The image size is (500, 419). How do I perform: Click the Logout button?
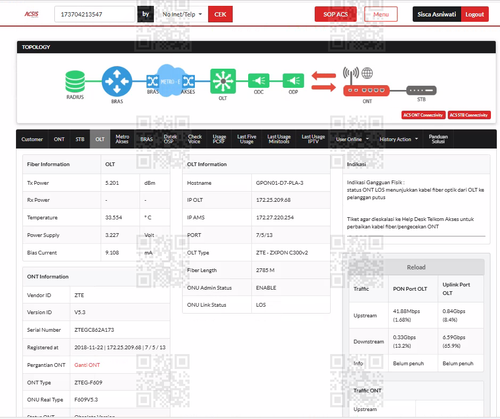(x=475, y=14)
